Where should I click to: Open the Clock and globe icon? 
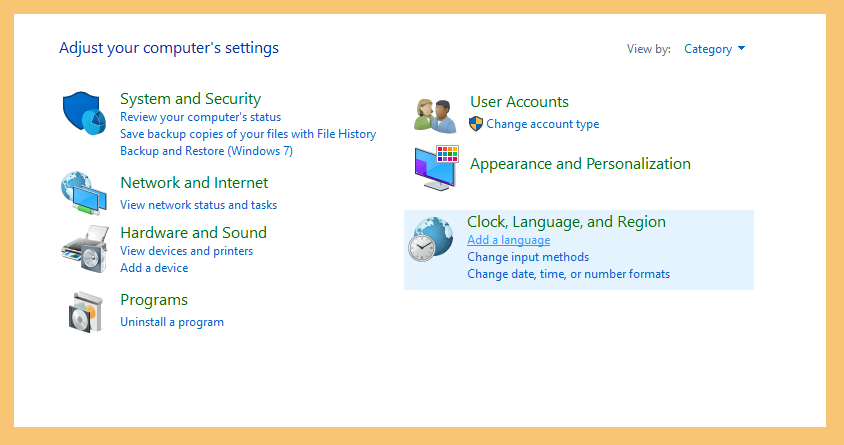pos(430,239)
